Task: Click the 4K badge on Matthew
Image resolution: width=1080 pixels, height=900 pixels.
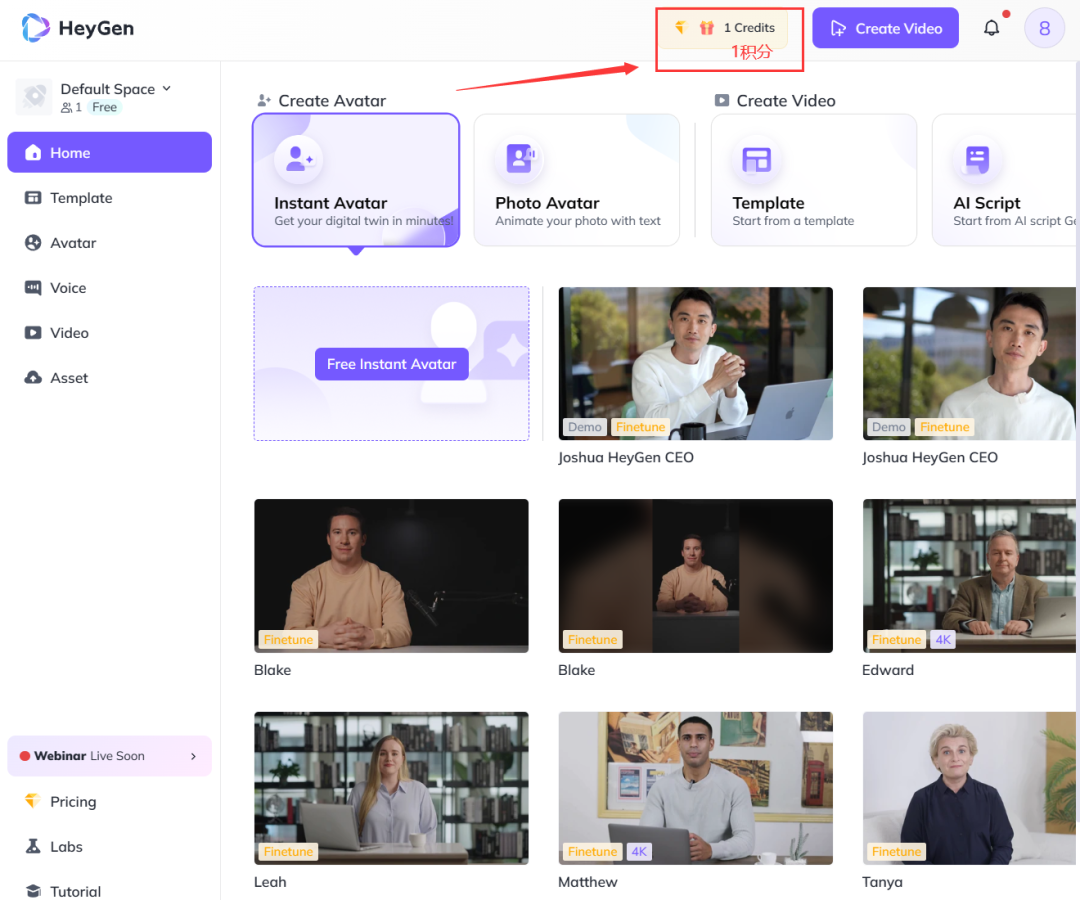Action: pyautogui.click(x=638, y=851)
